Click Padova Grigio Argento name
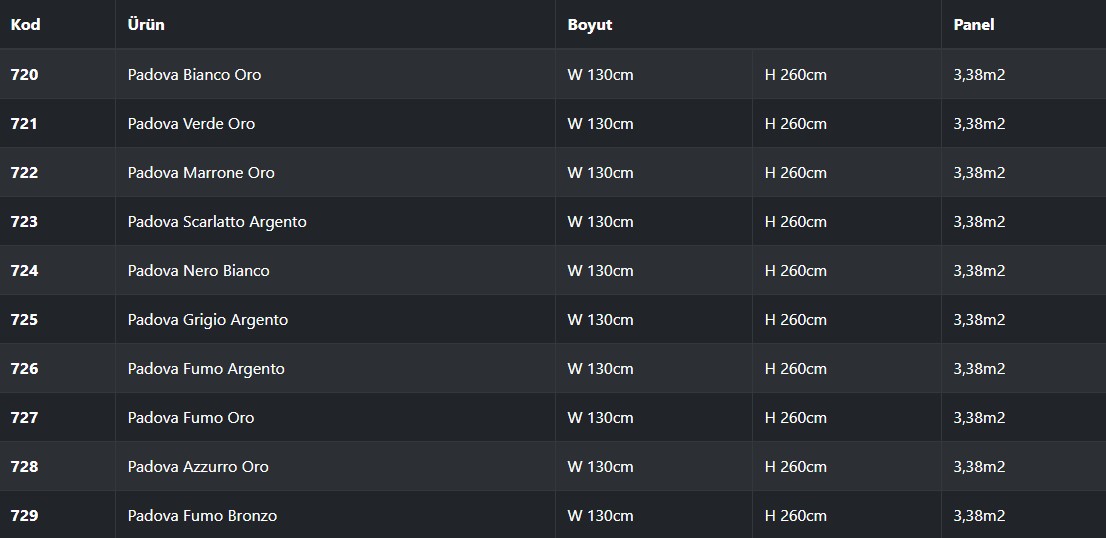1106x538 pixels. (x=207, y=319)
